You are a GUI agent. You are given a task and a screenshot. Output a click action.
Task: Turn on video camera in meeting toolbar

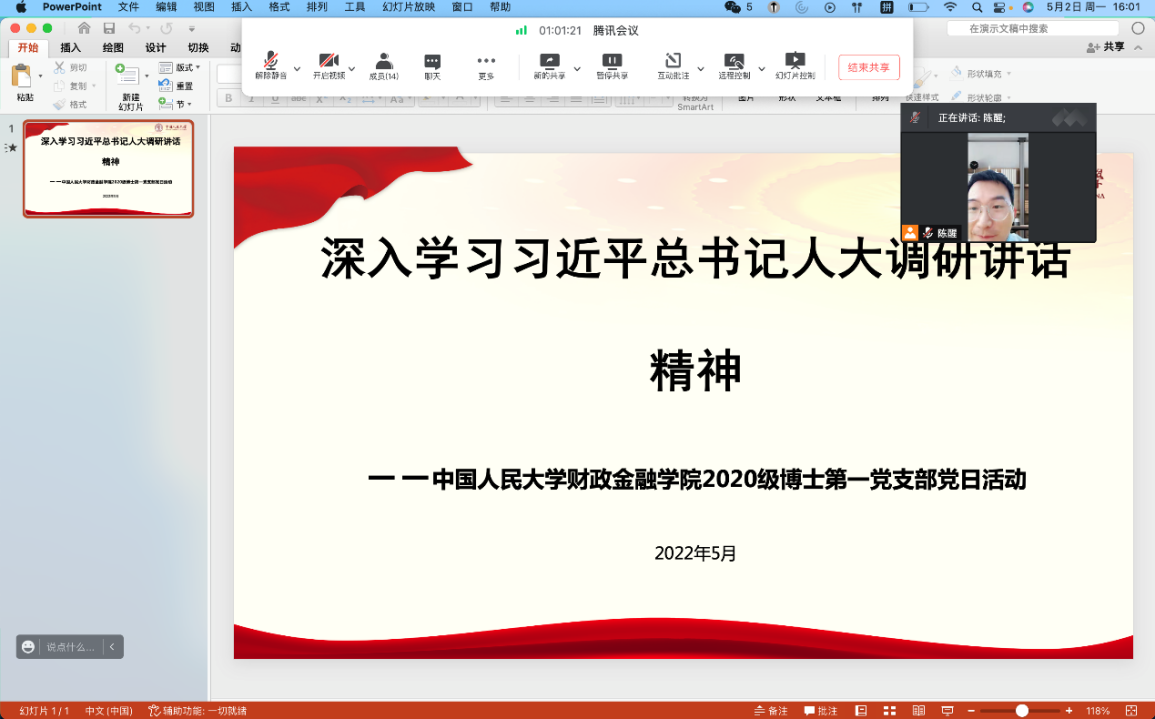(x=328, y=66)
